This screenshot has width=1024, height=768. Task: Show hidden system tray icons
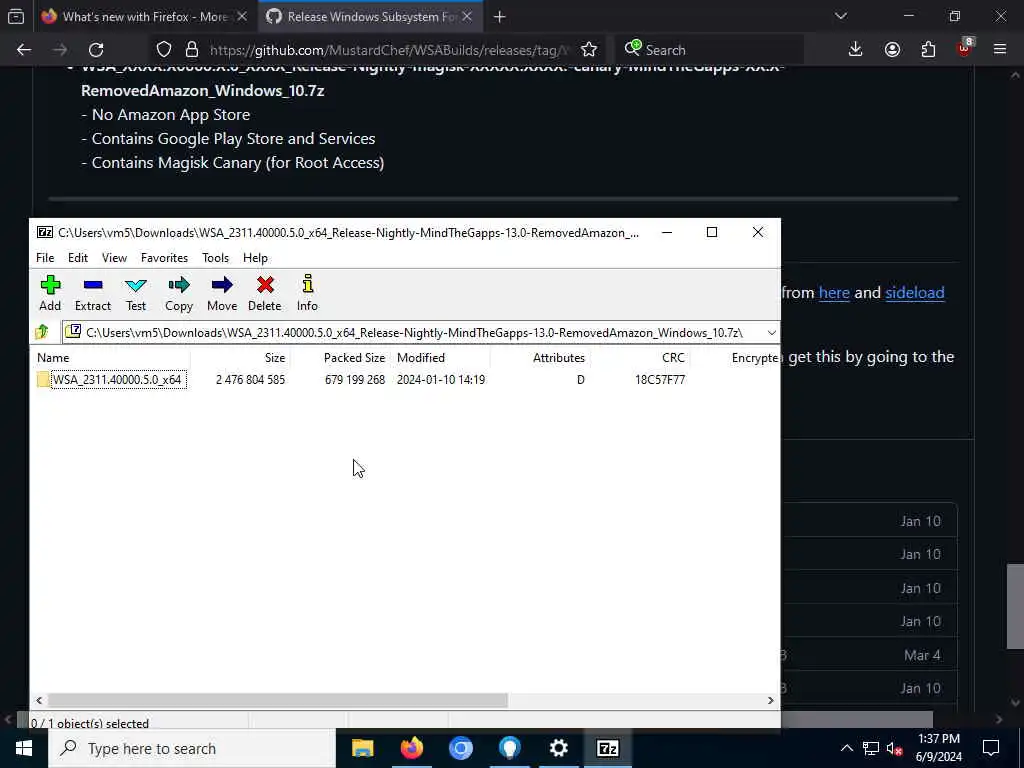pos(846,748)
